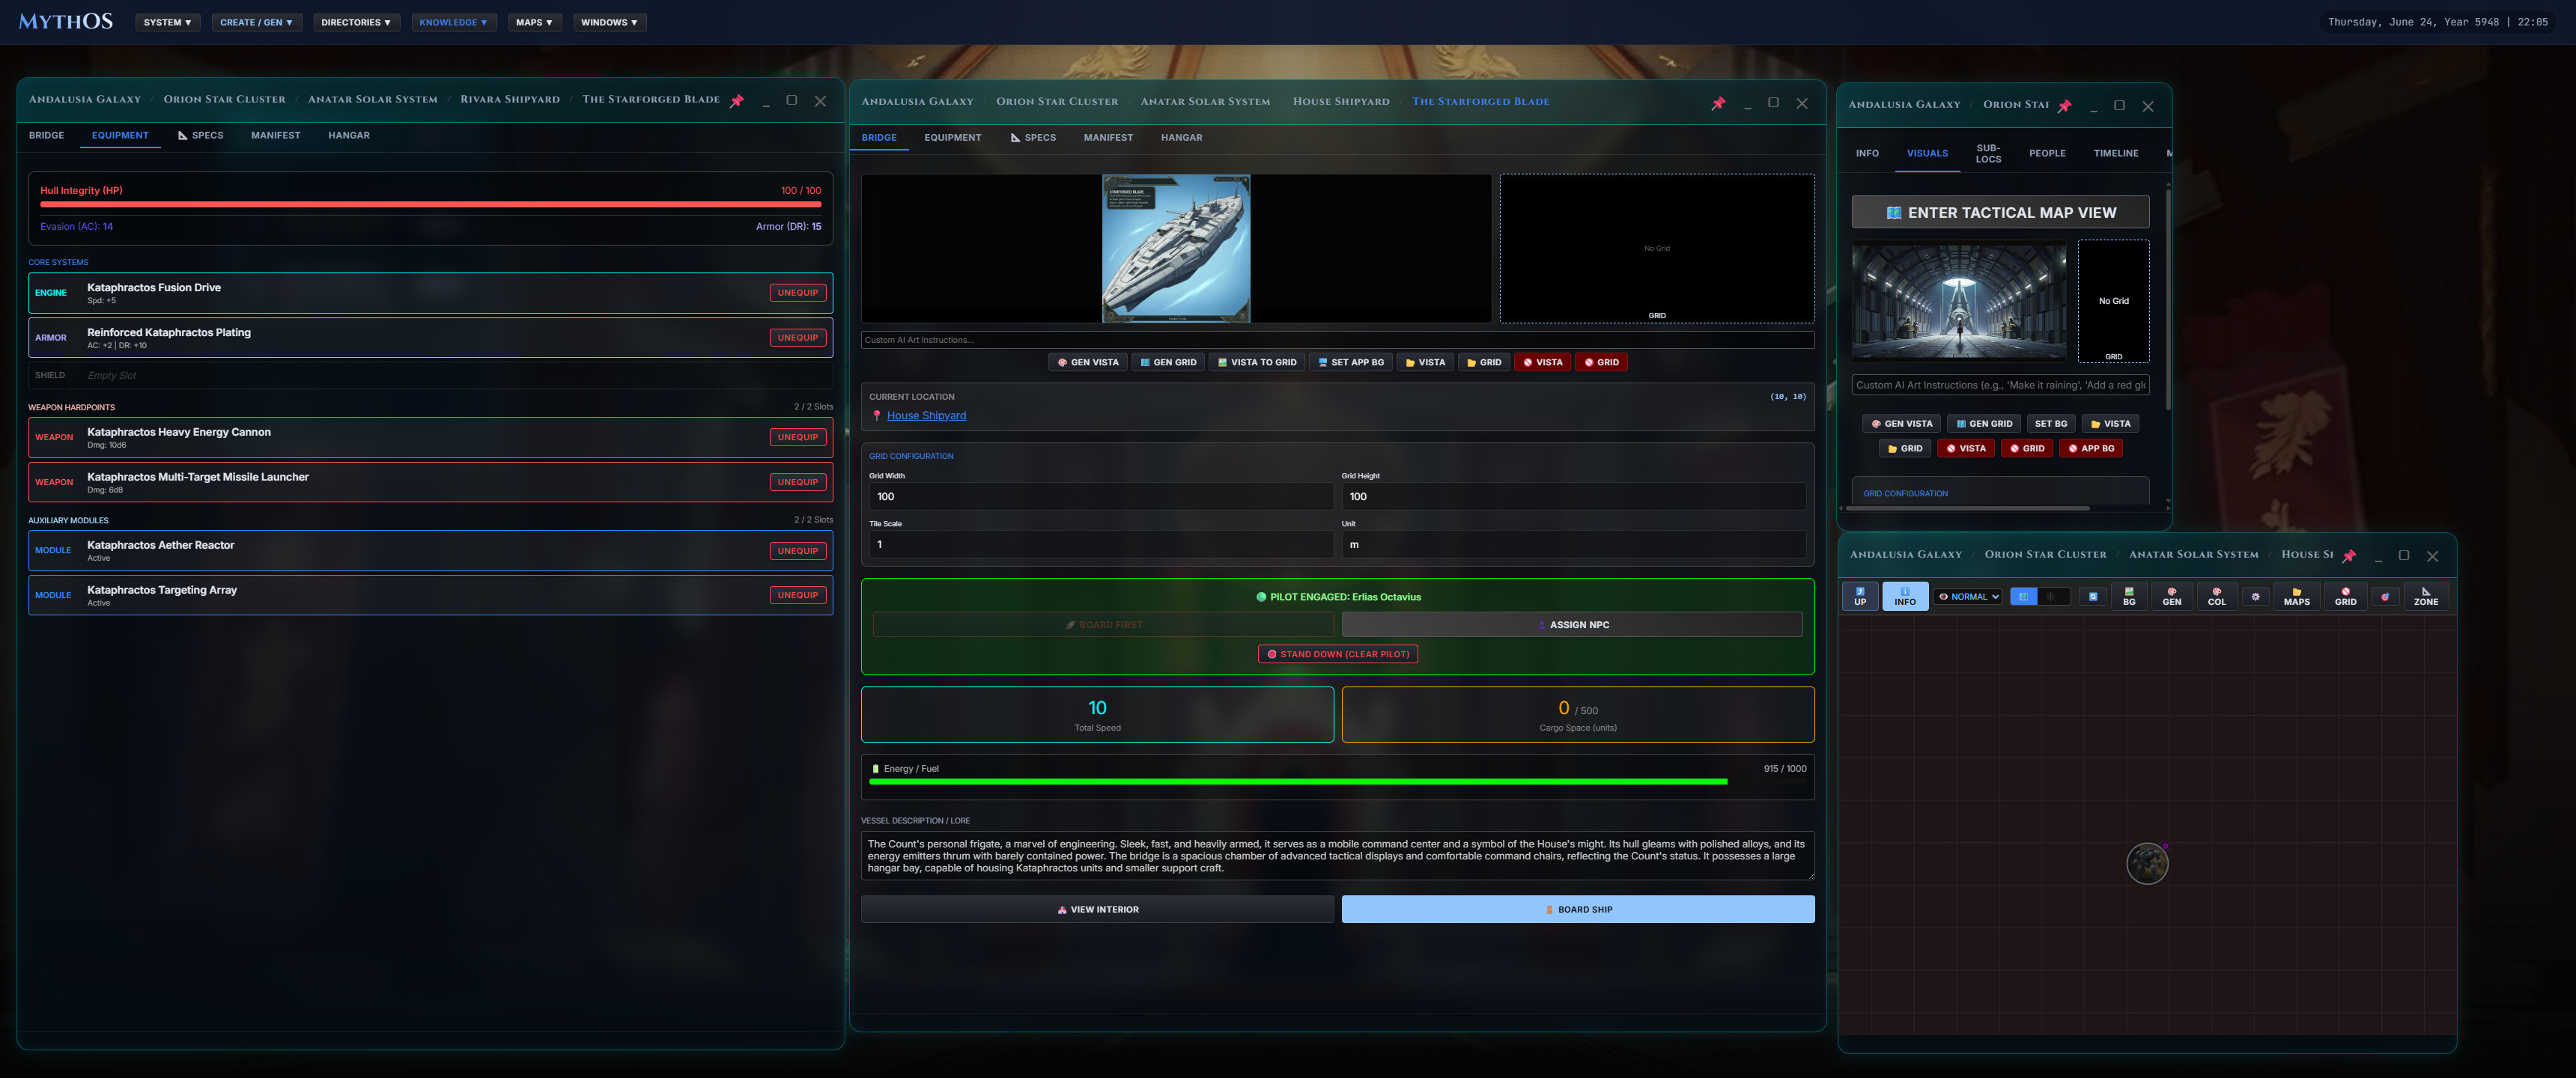This screenshot has width=2576, height=1078.
Task: Click ENTER TACTICAL MAP VIEW button
Action: tap(2000, 213)
